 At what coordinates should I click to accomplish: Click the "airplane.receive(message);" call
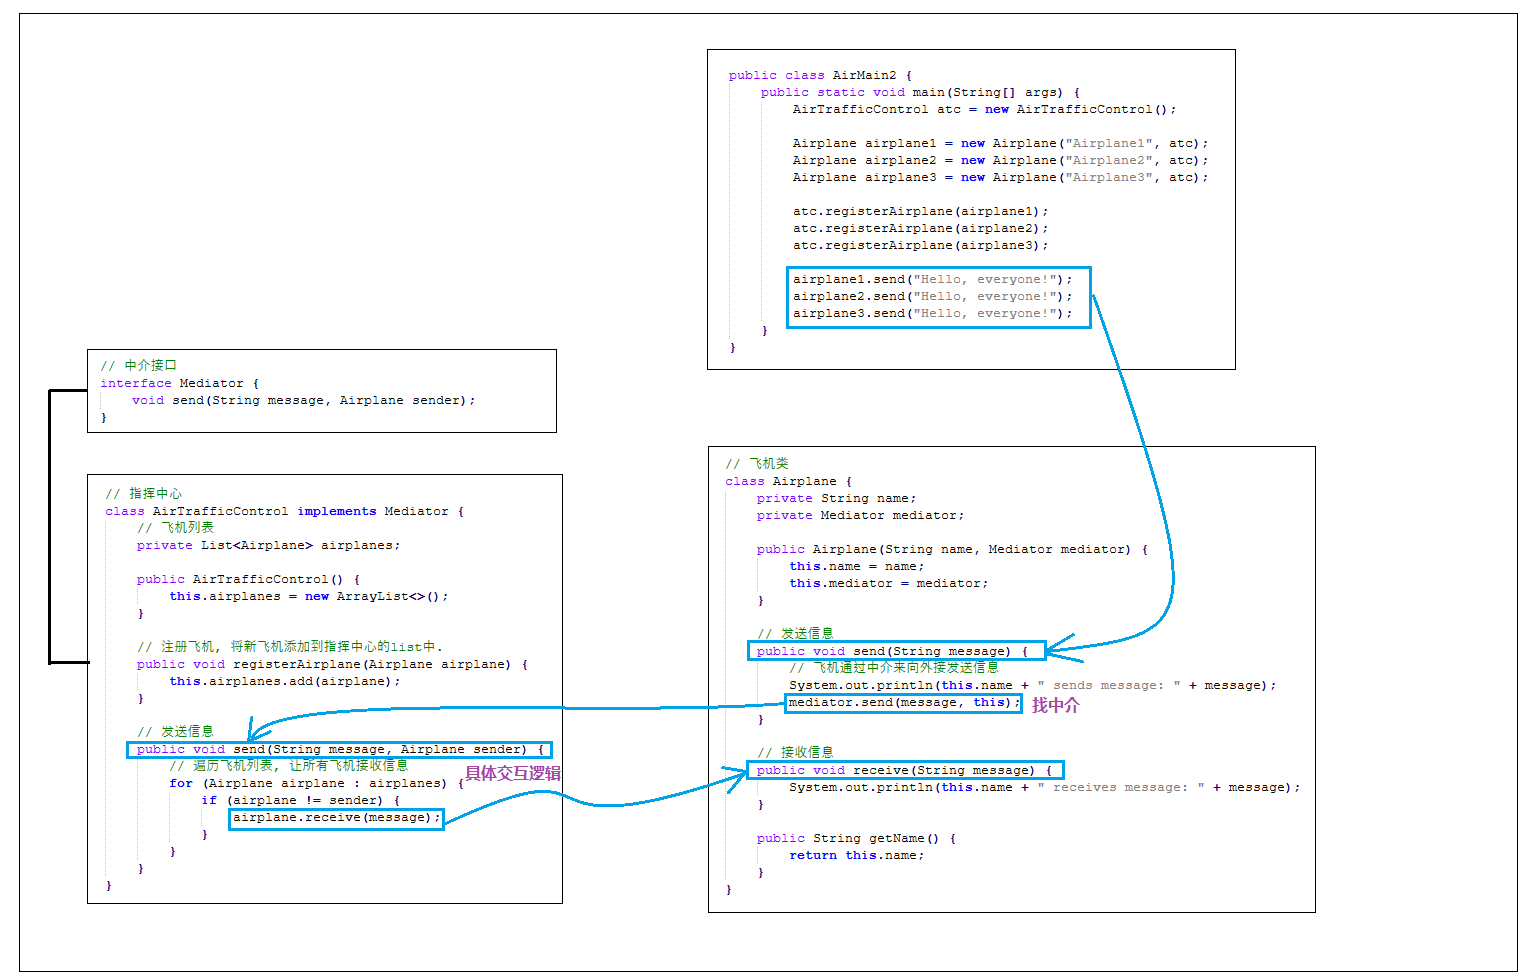(336, 818)
